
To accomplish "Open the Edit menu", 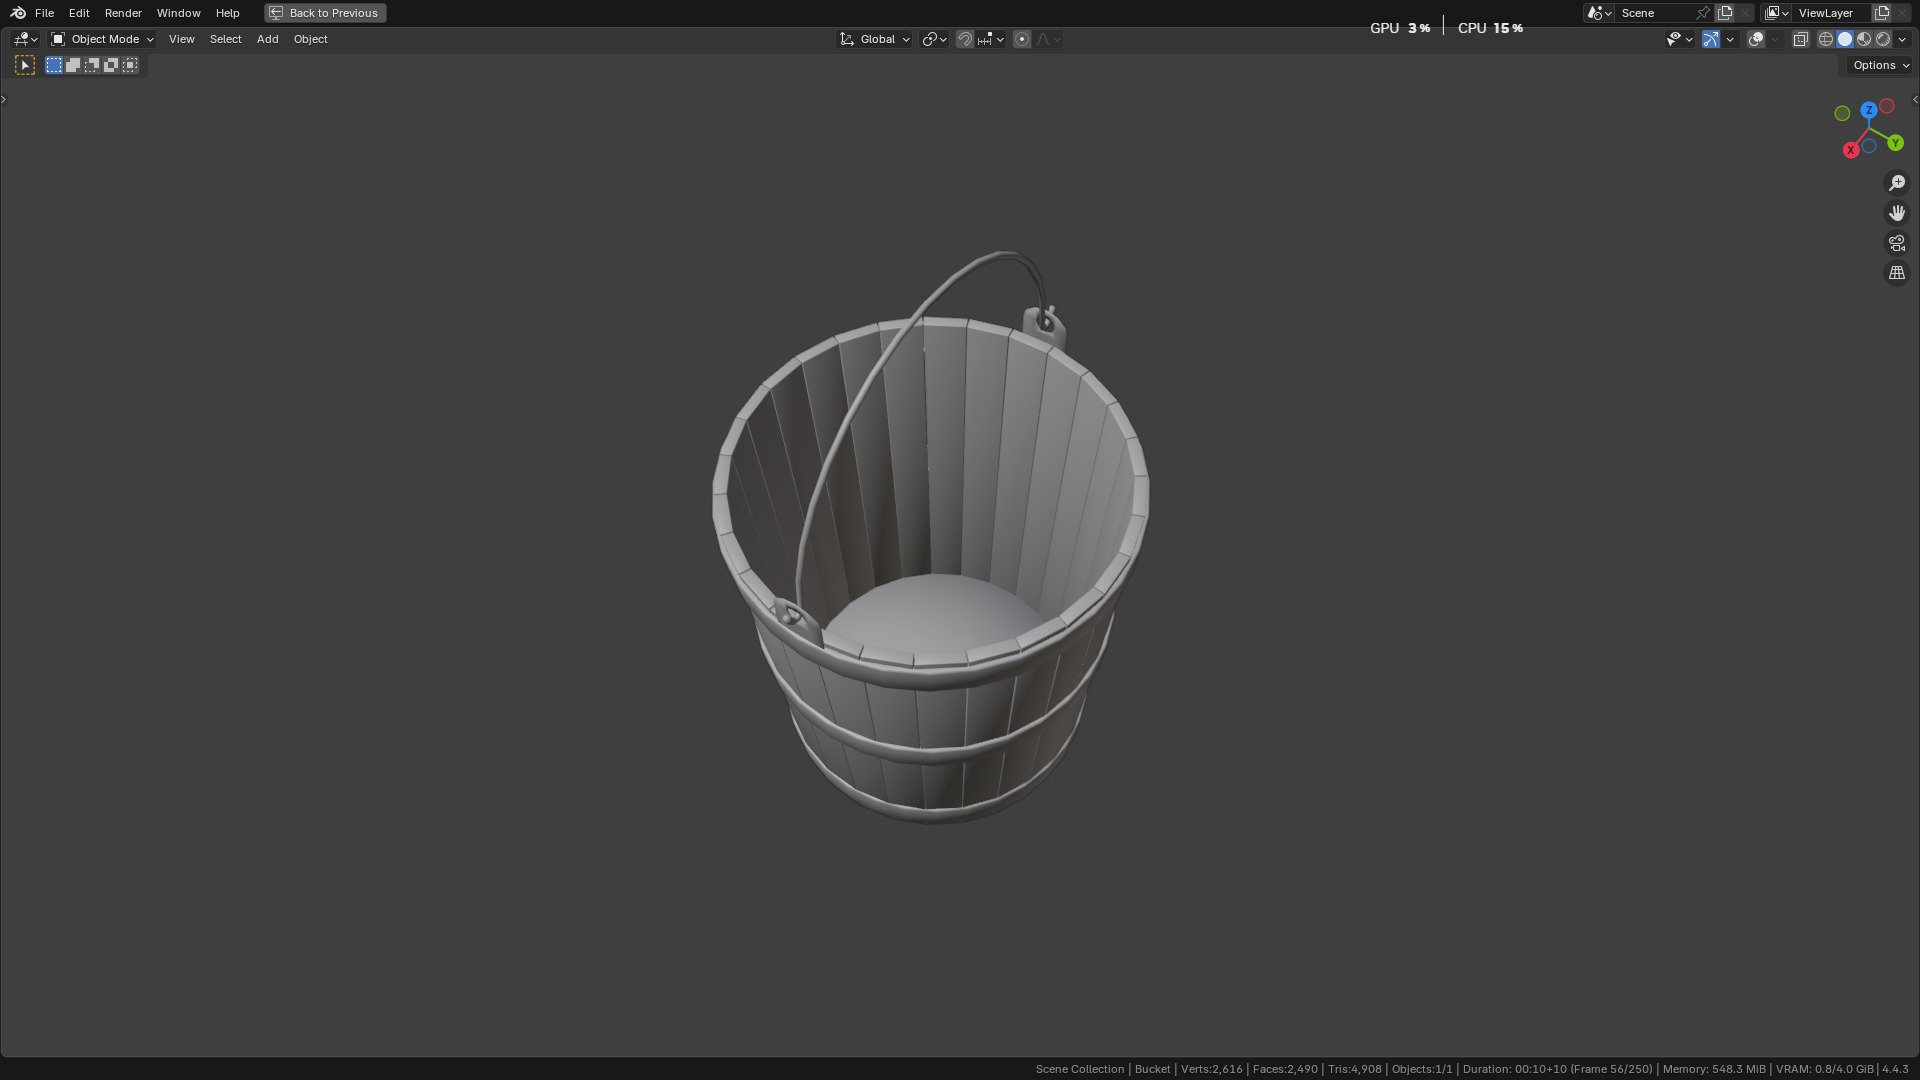I will click(x=79, y=13).
